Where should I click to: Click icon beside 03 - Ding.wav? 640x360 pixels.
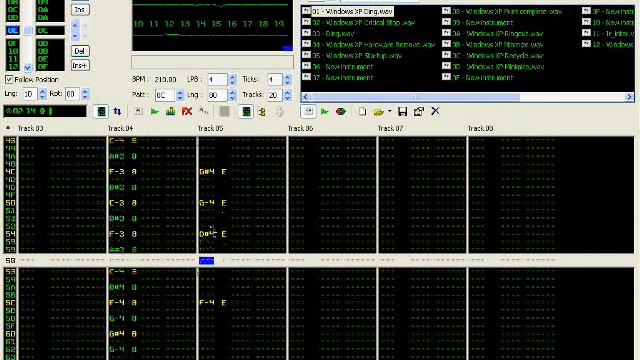pyautogui.click(x=306, y=33)
